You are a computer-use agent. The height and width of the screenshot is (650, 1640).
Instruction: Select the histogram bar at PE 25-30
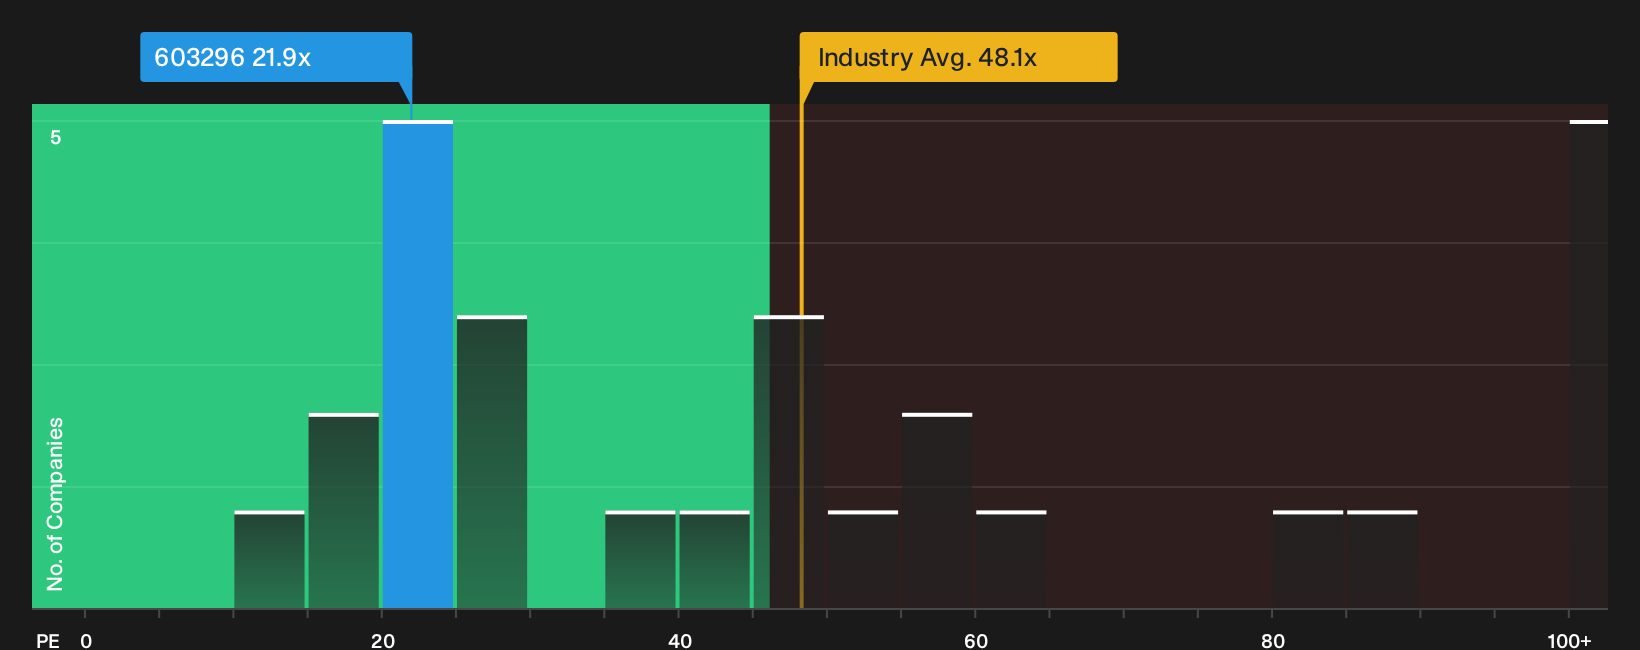click(x=492, y=462)
